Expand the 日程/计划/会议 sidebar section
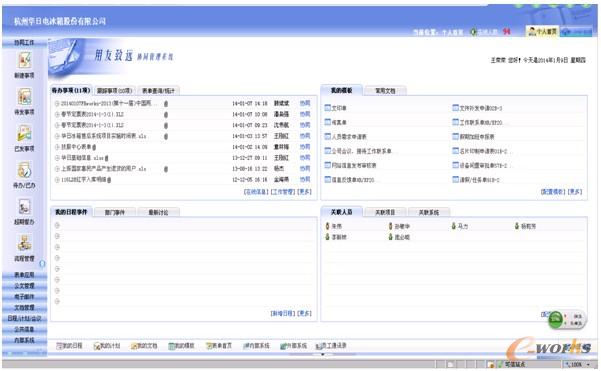 click(x=24, y=318)
